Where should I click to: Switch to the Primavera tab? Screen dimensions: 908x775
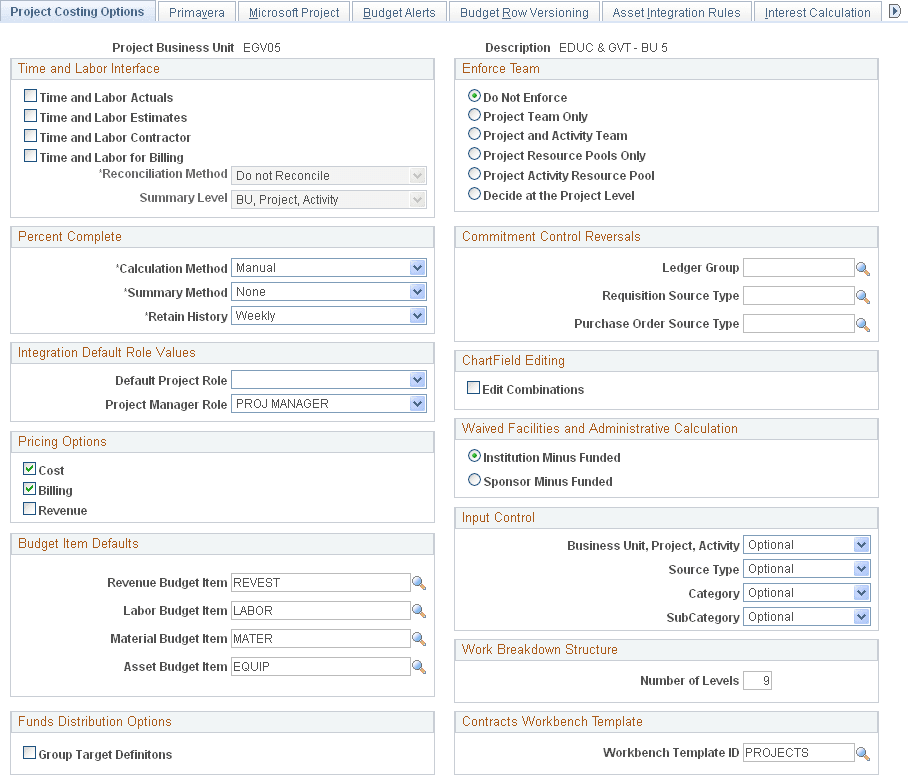[x=196, y=11]
